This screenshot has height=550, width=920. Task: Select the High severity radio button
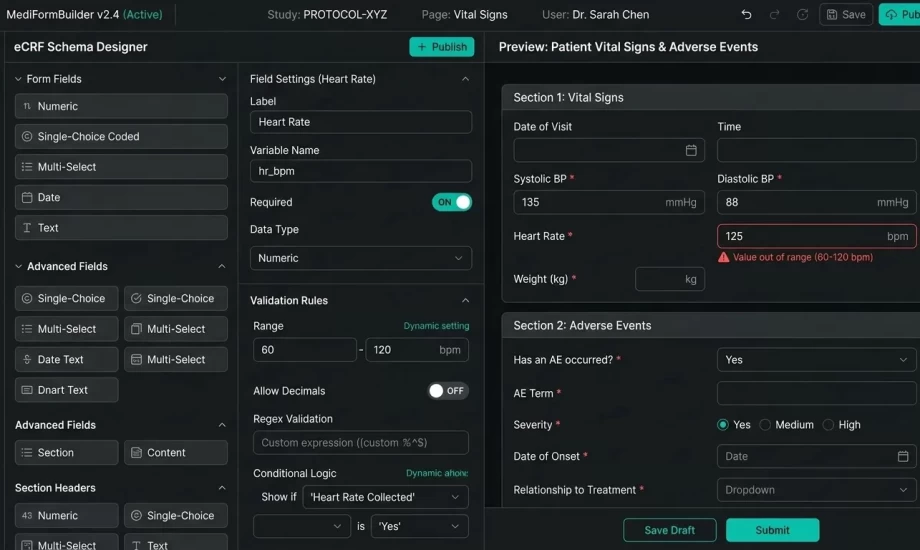pos(828,425)
